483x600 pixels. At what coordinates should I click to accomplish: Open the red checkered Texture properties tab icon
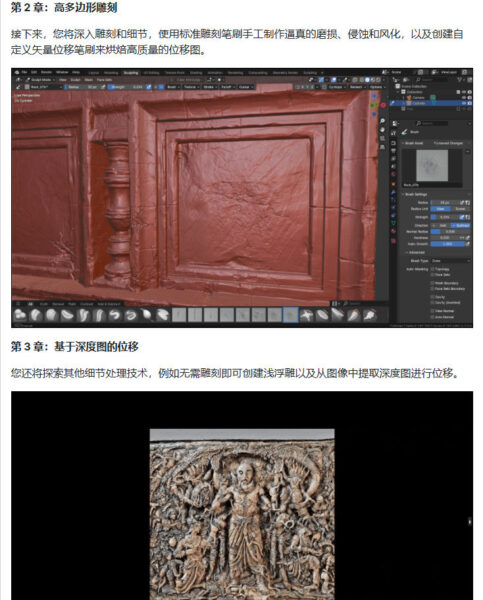coord(393,240)
